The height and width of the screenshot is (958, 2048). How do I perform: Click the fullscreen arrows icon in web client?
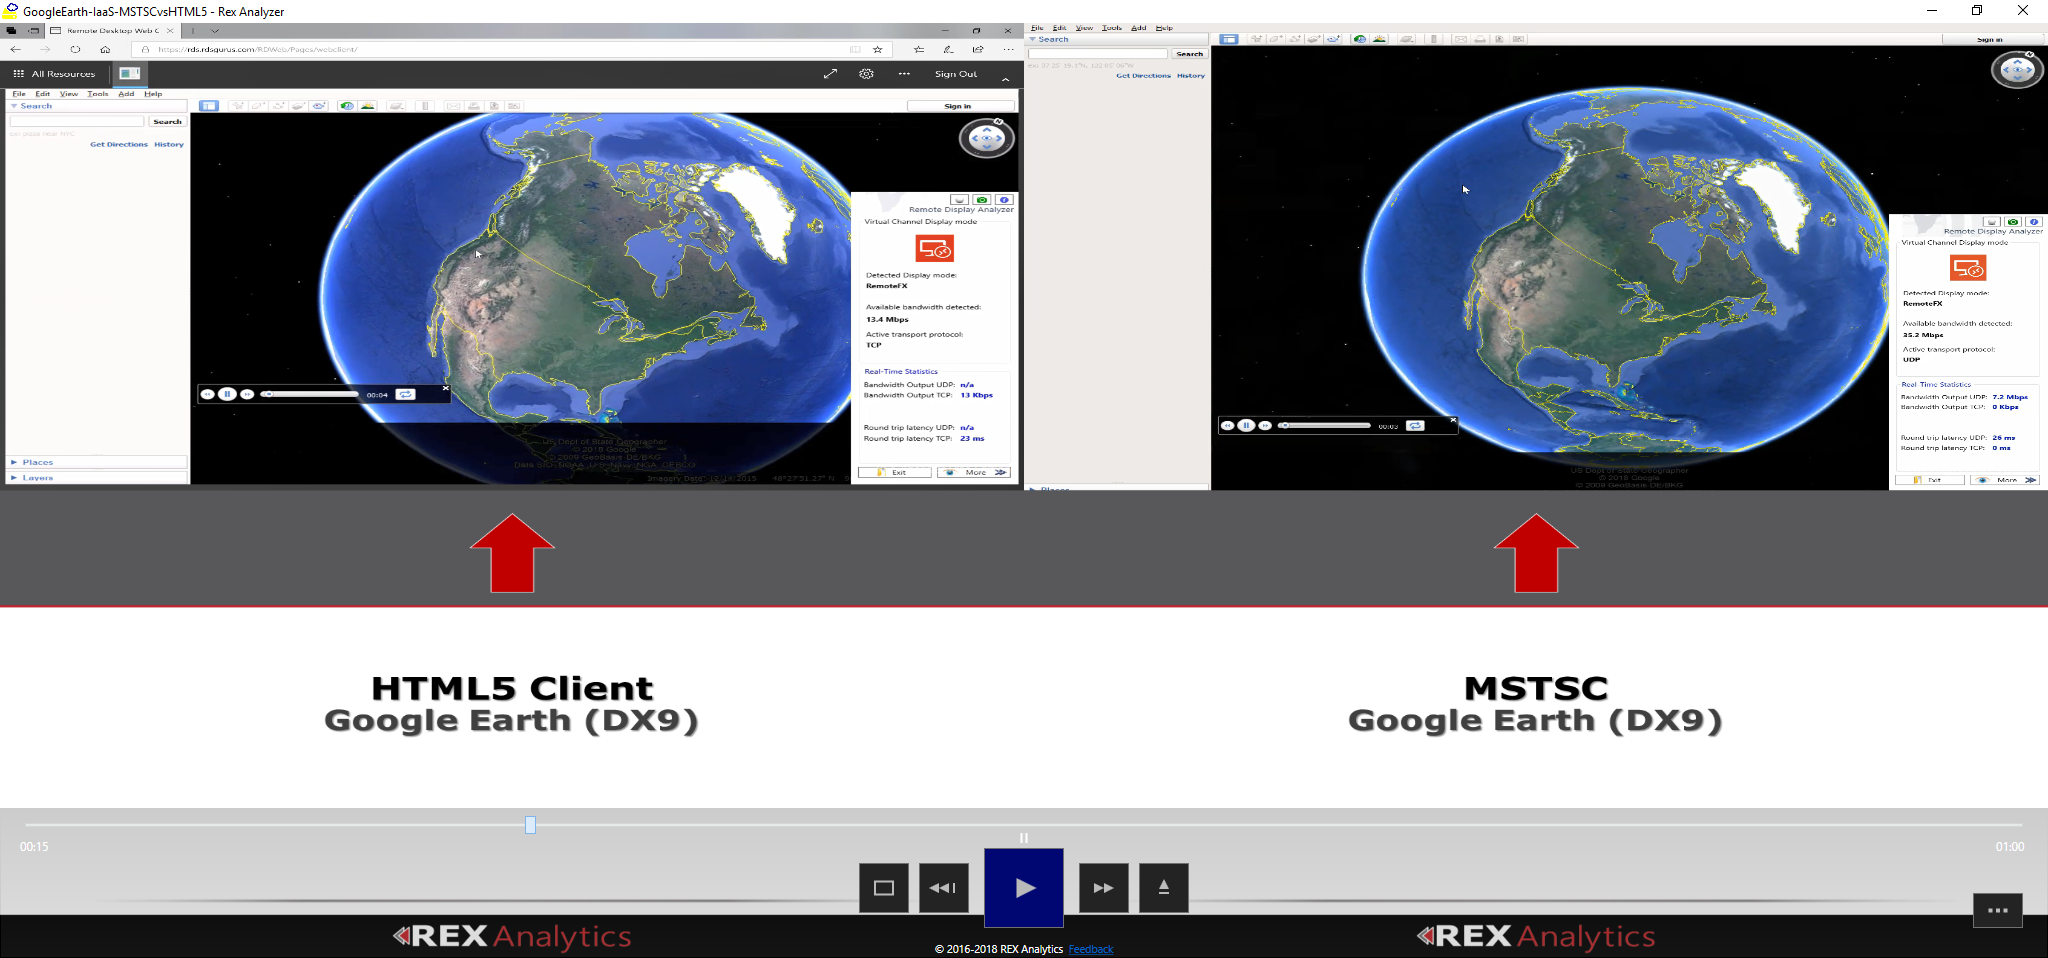[x=830, y=74]
